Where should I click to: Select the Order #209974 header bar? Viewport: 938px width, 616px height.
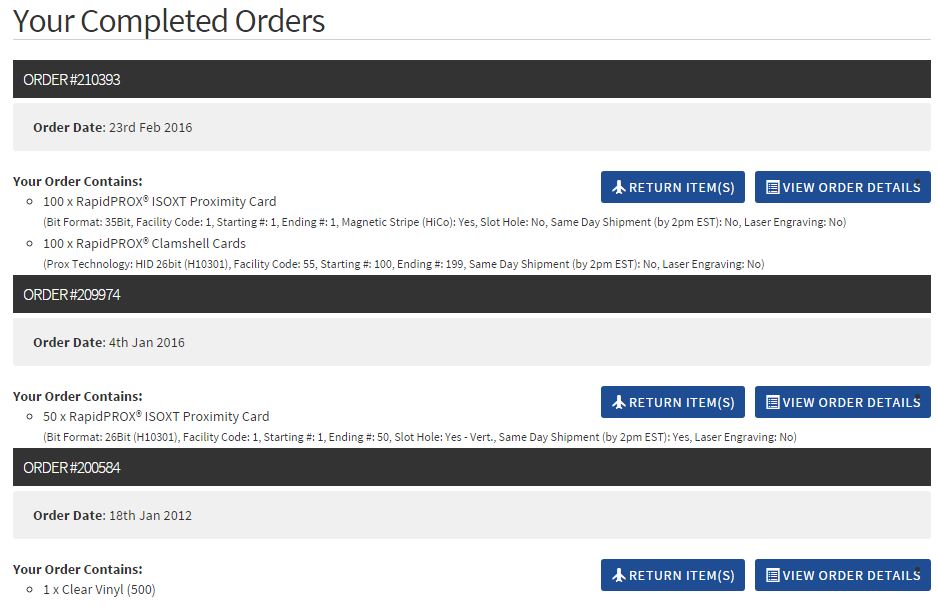(472, 294)
